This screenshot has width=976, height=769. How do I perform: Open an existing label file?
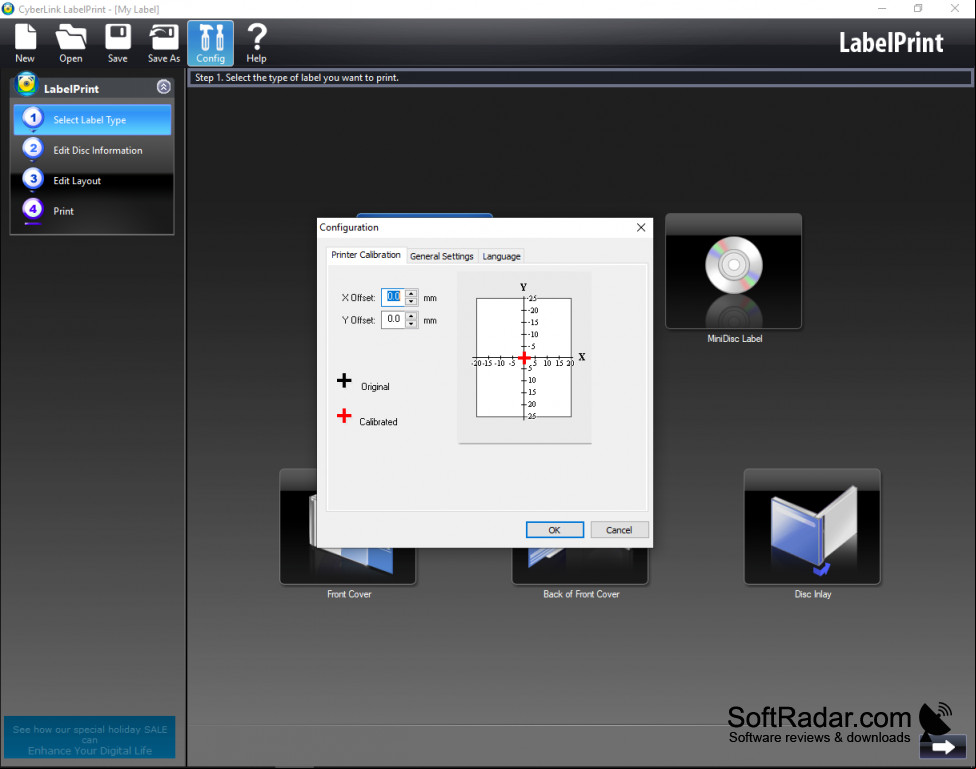[70, 43]
